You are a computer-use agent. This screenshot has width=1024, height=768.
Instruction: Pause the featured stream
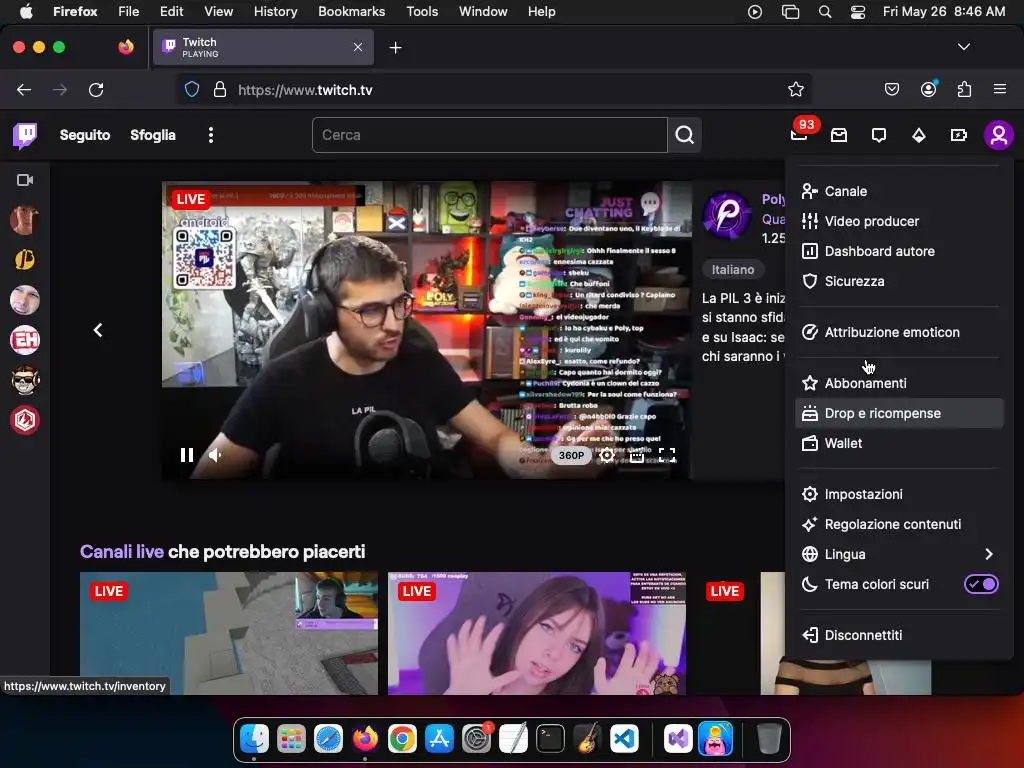[x=187, y=455]
